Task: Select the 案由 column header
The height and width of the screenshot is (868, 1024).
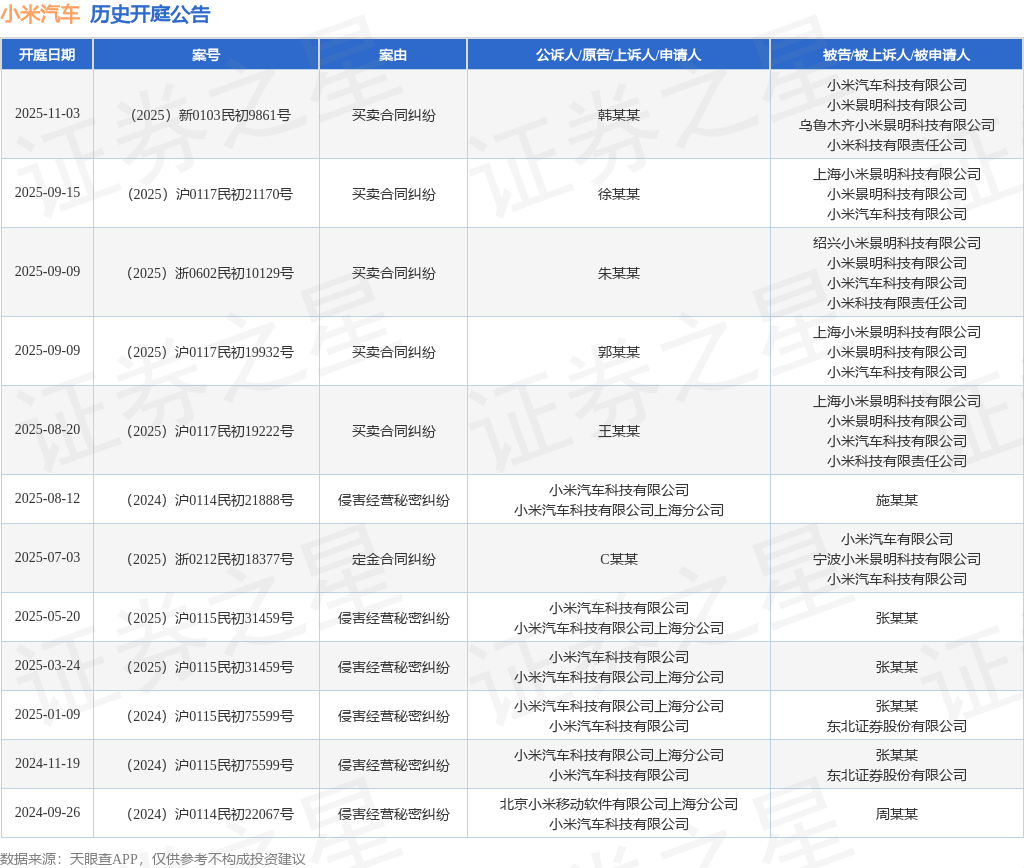Action: [393, 55]
